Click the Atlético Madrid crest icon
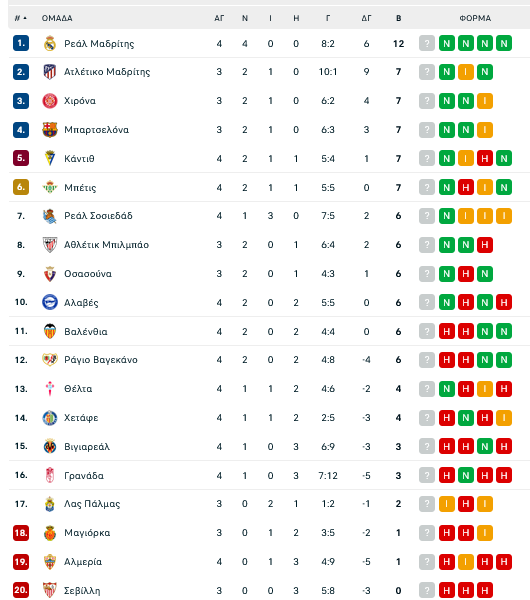This screenshot has width=530, height=600. (x=50, y=72)
